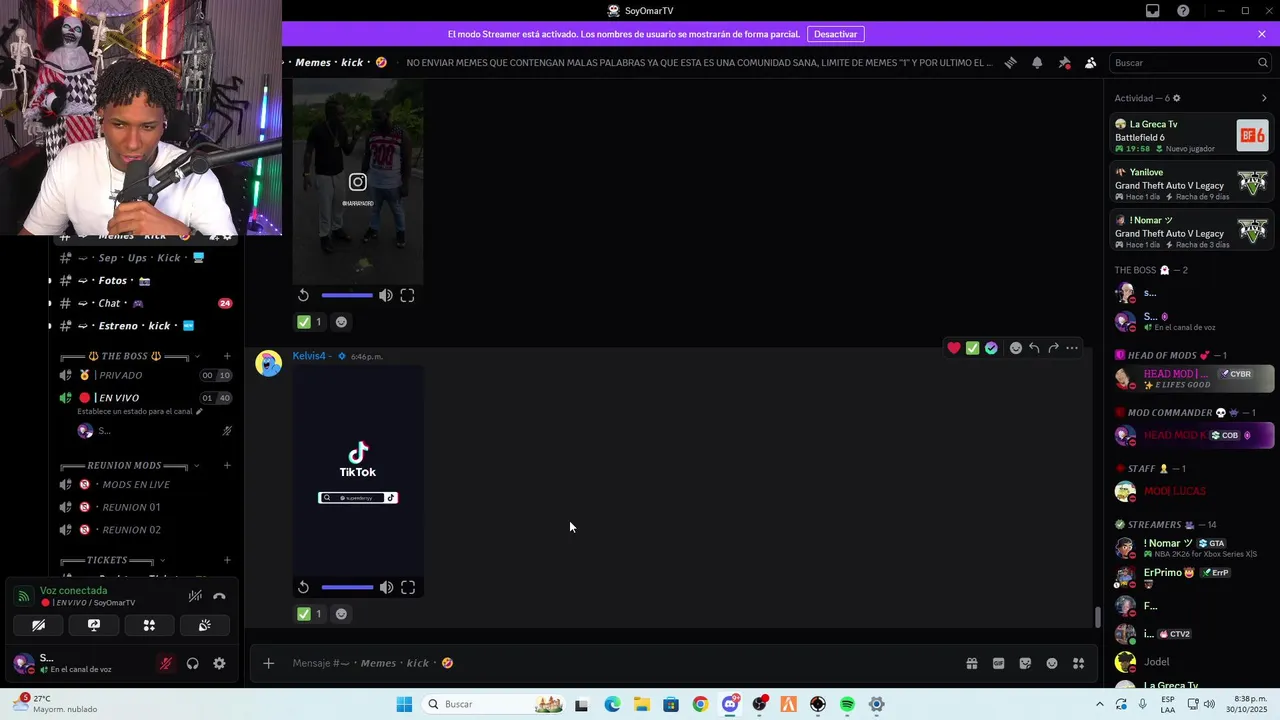Toggle checkmark reaction under TikTok video
This screenshot has width=1280, height=720.
click(309, 614)
